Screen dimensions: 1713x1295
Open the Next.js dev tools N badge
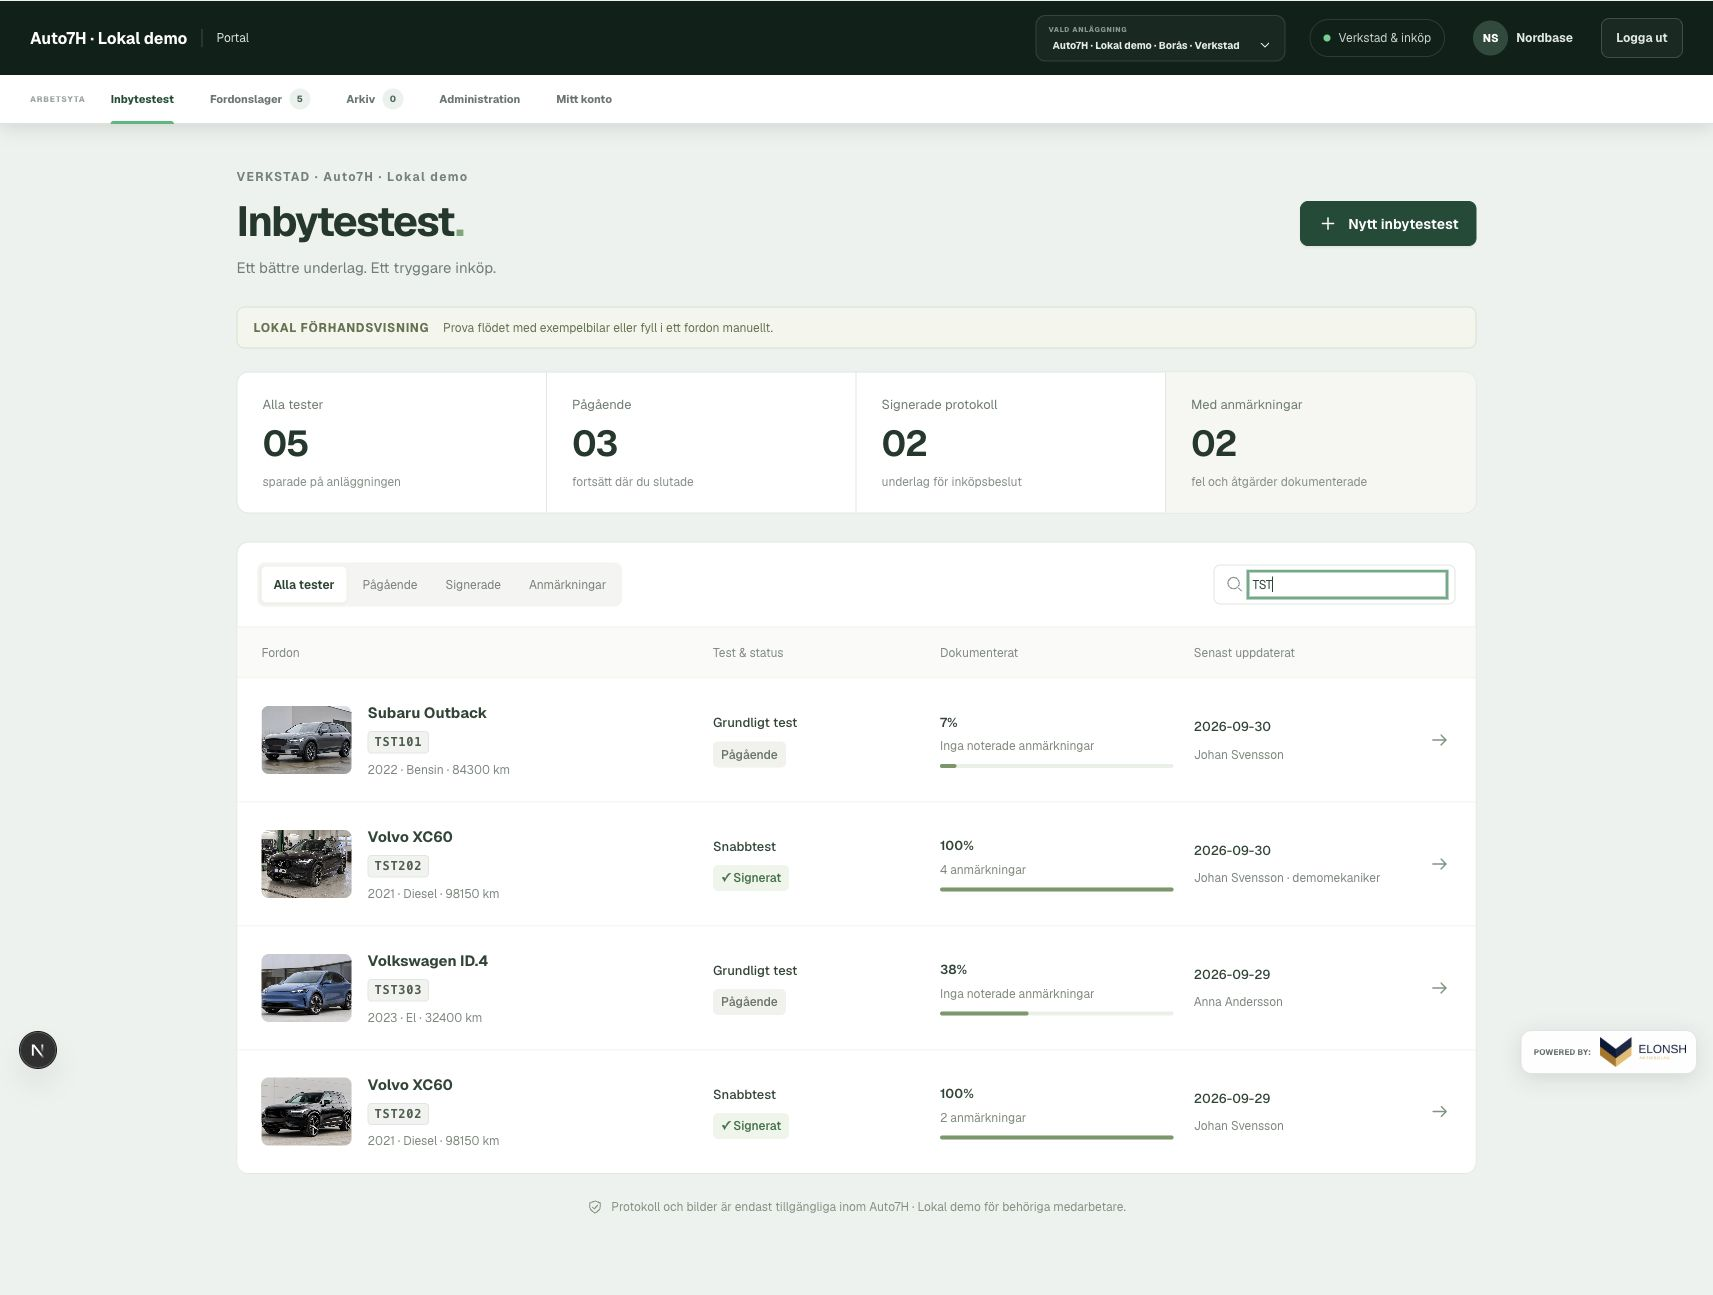[38, 1050]
